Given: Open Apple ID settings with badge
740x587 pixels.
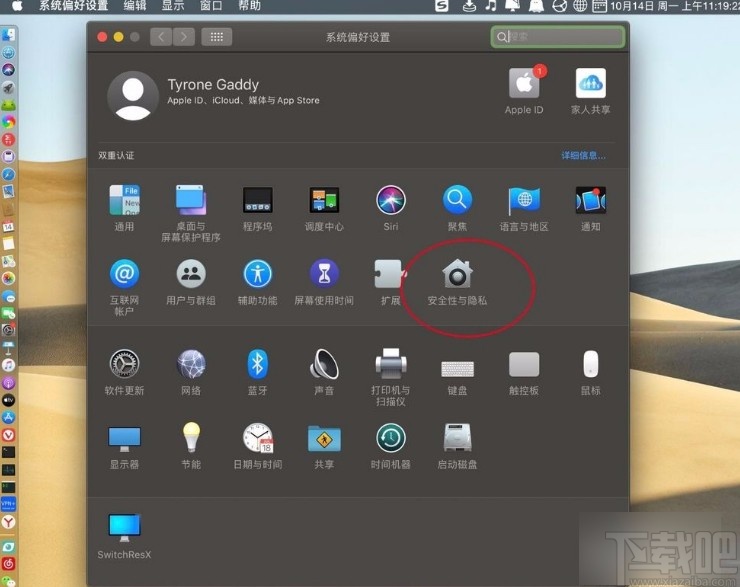Looking at the screenshot, I should (525, 83).
